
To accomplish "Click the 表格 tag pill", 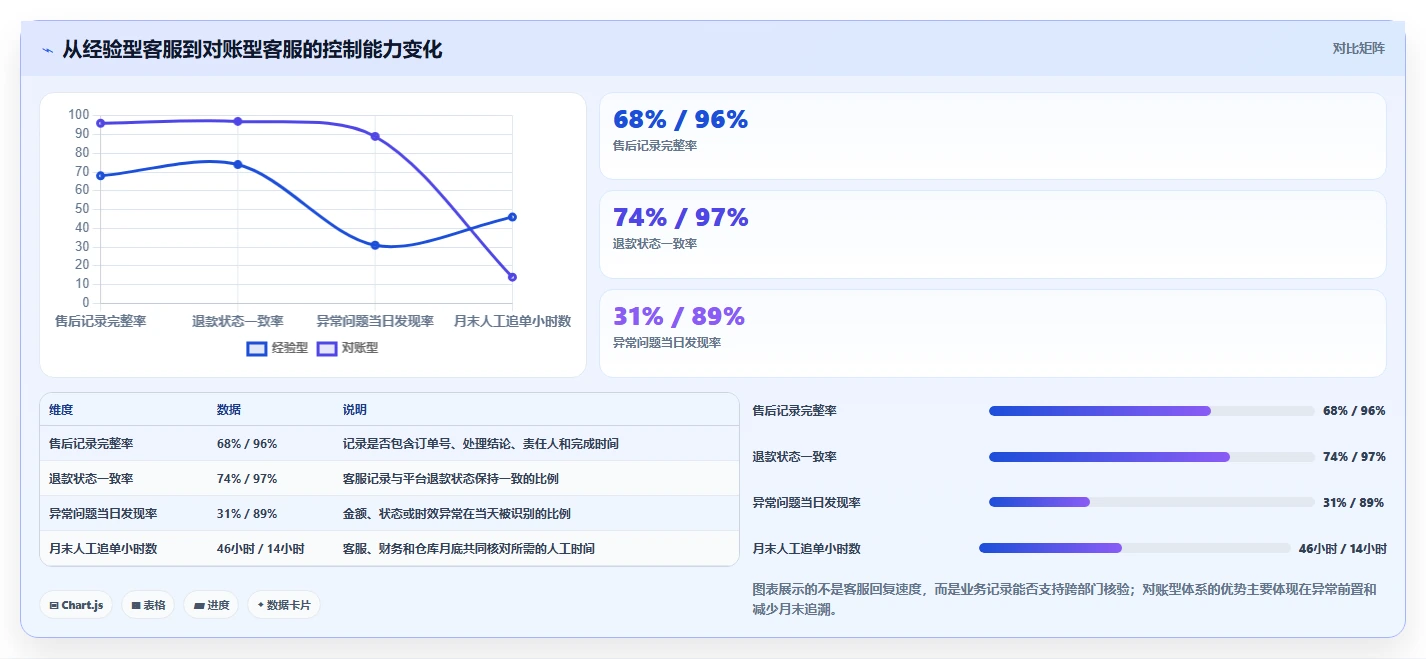I will tap(148, 605).
